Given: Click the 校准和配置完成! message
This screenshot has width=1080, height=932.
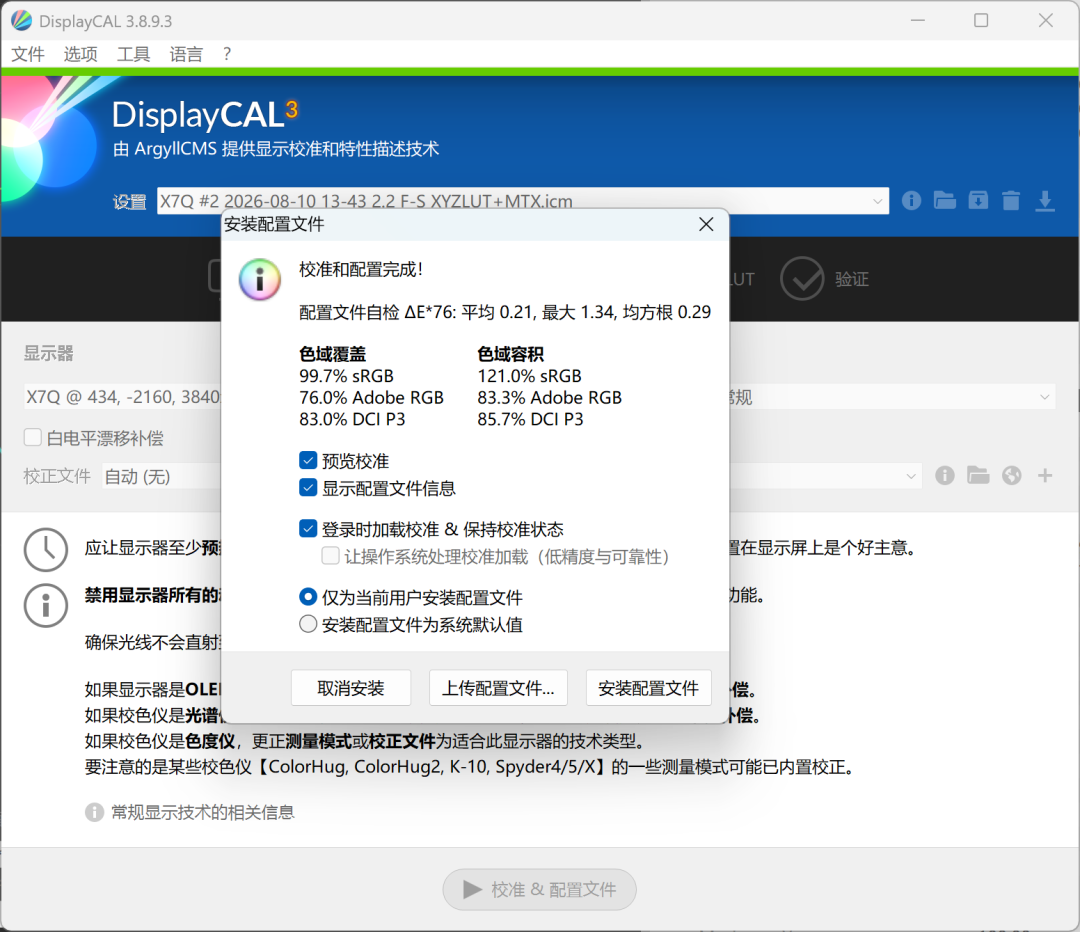Looking at the screenshot, I should click(360, 269).
